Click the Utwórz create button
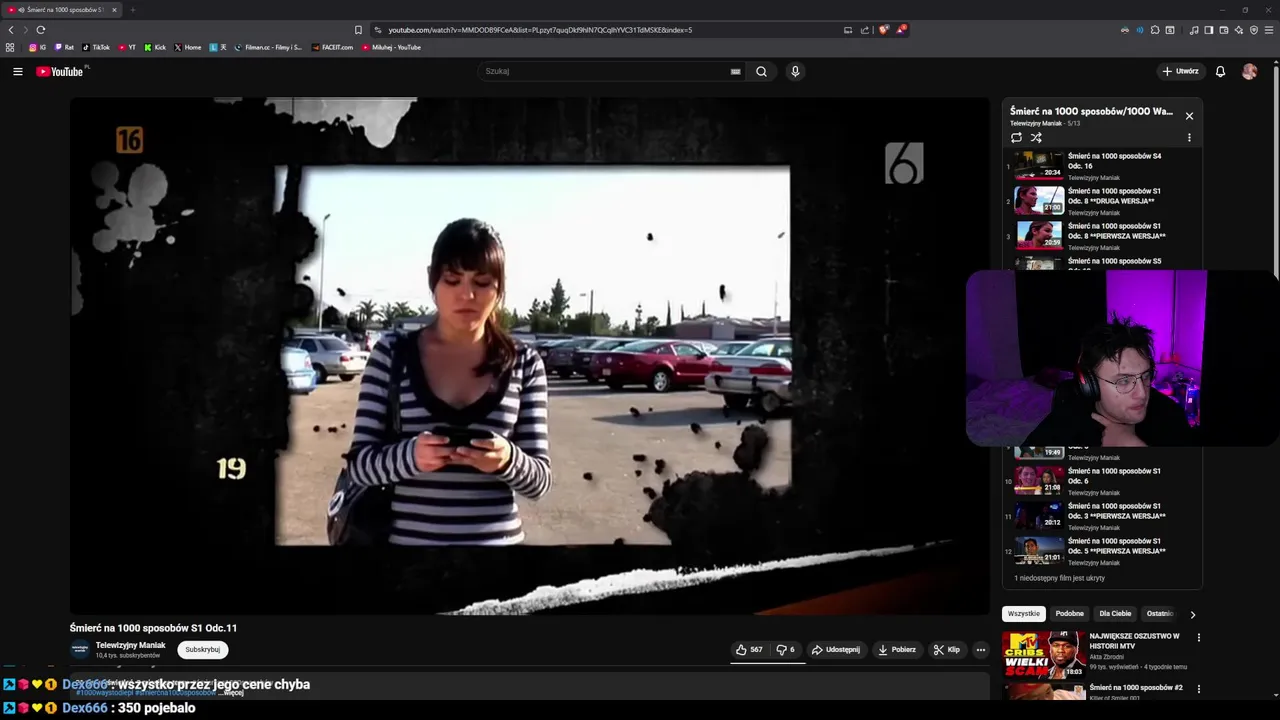 (x=1180, y=71)
